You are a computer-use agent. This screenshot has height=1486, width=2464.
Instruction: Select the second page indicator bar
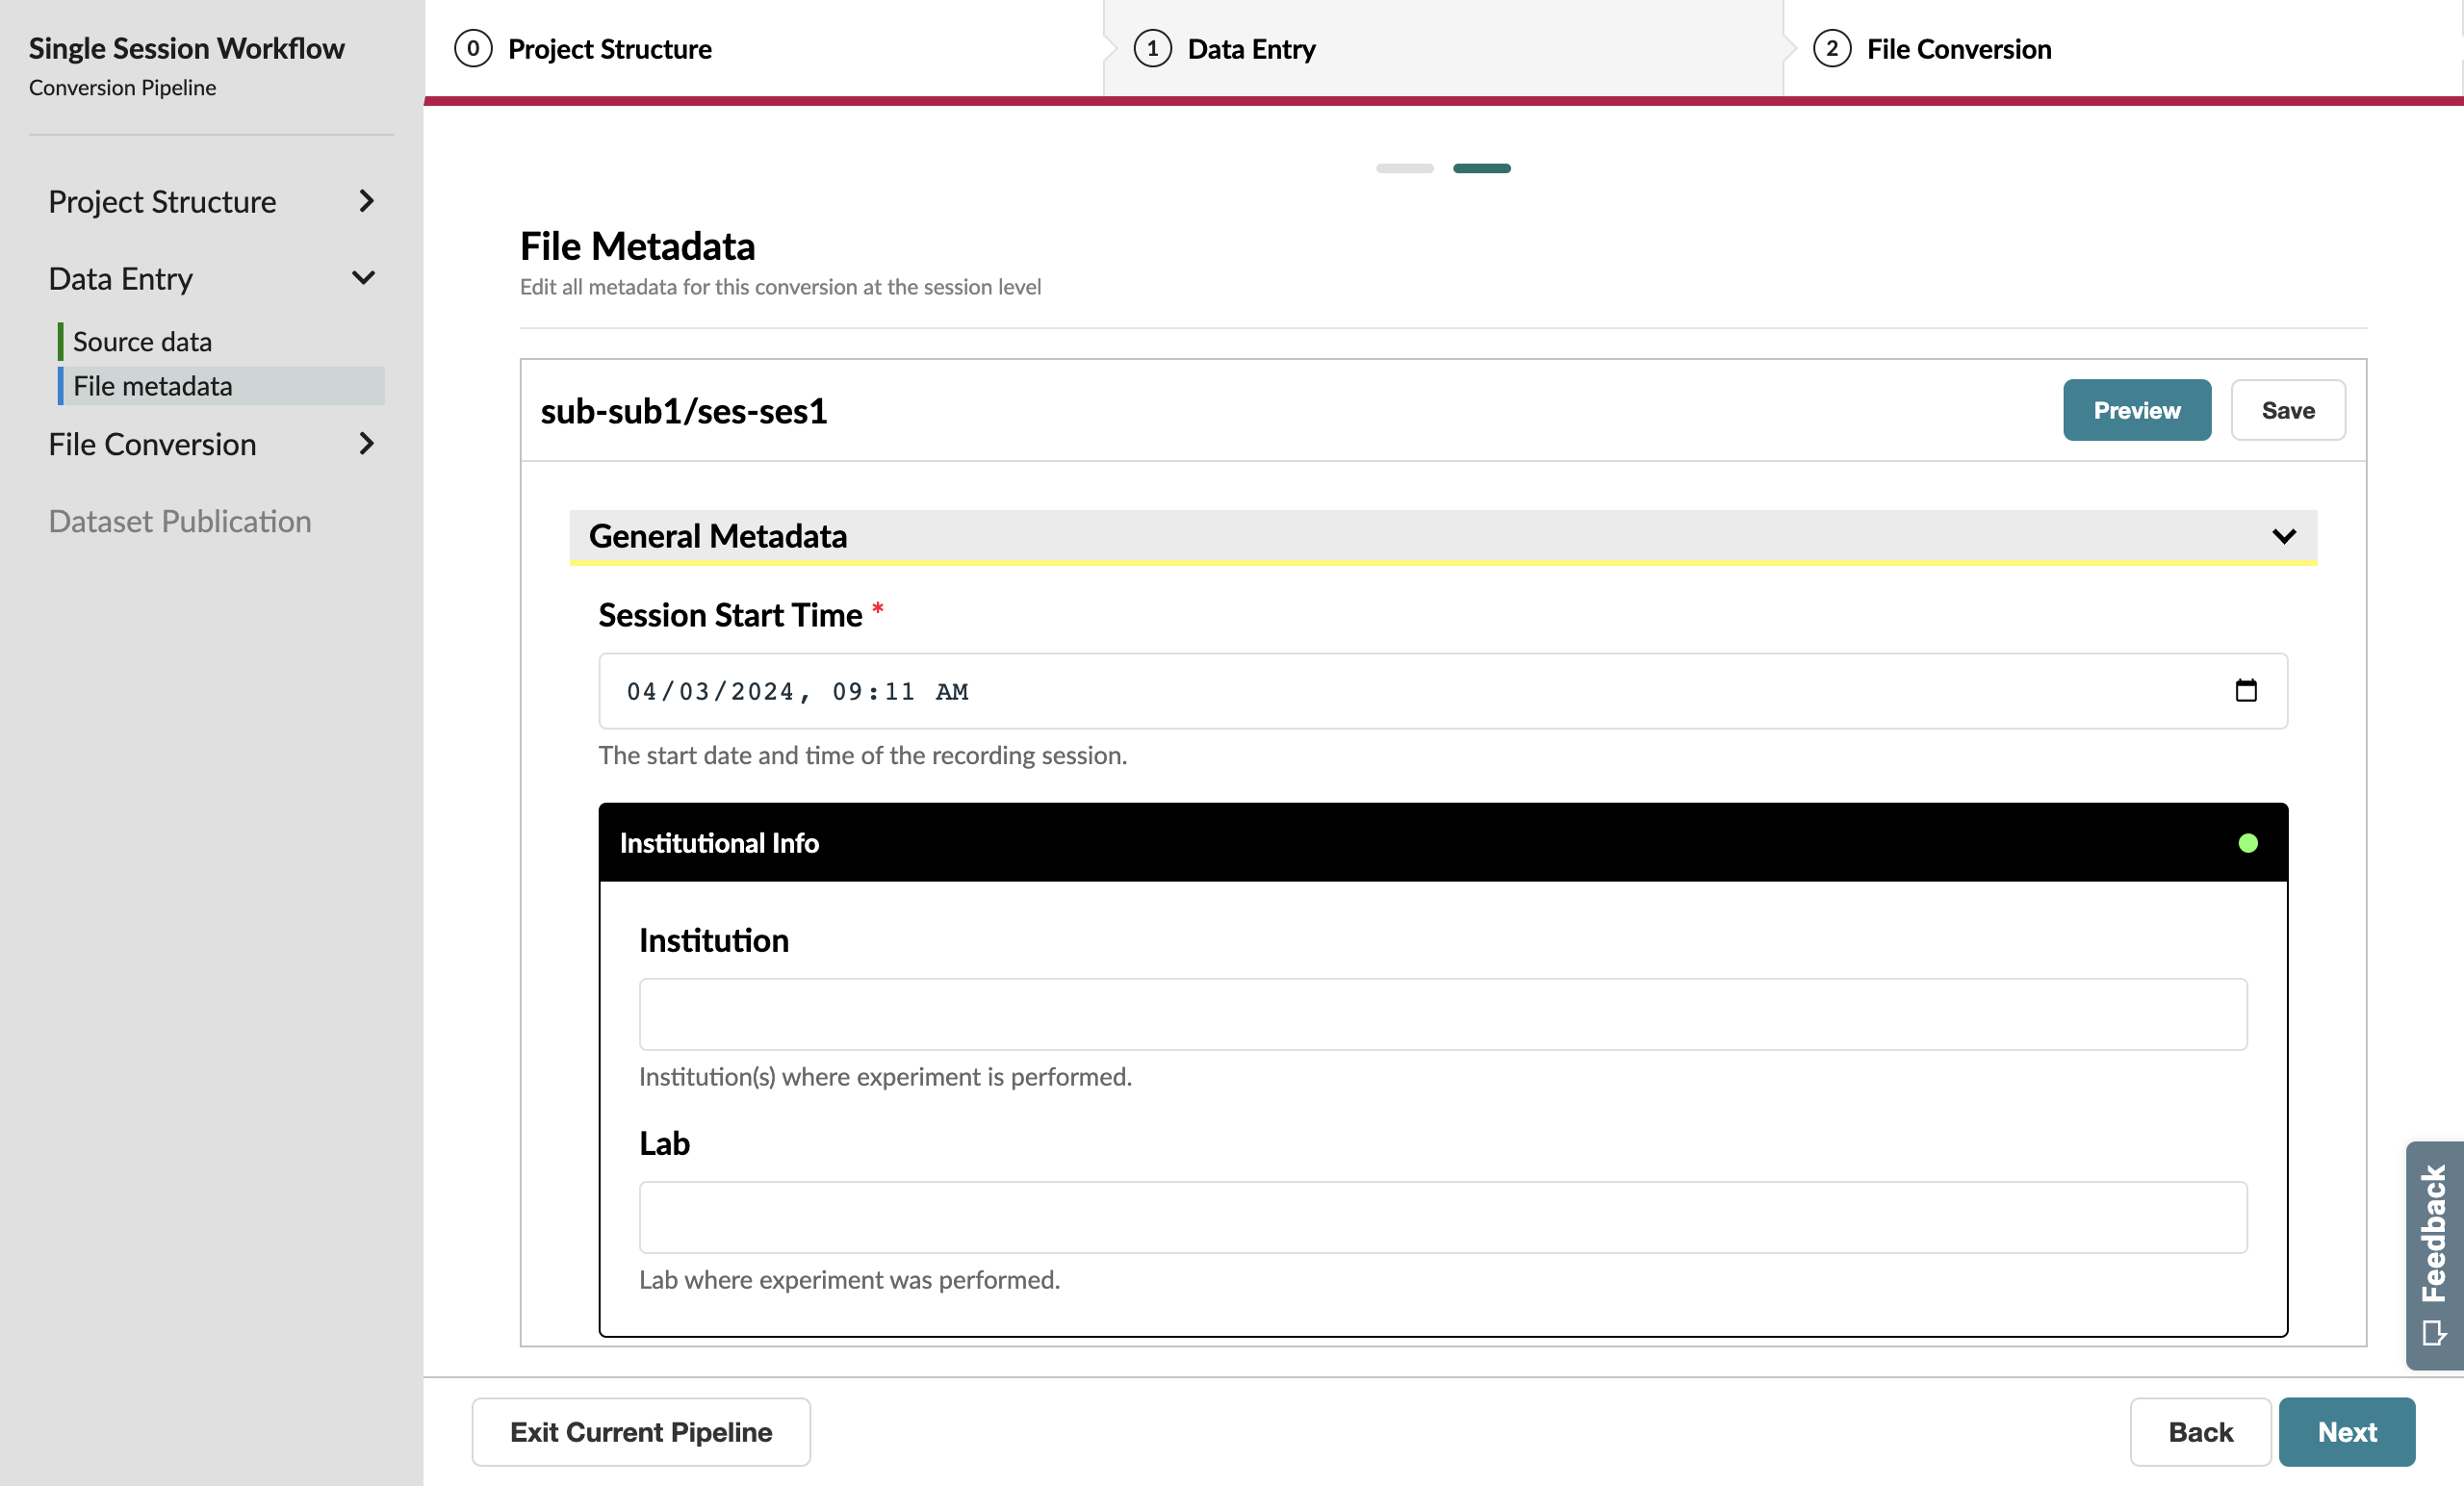point(1482,168)
